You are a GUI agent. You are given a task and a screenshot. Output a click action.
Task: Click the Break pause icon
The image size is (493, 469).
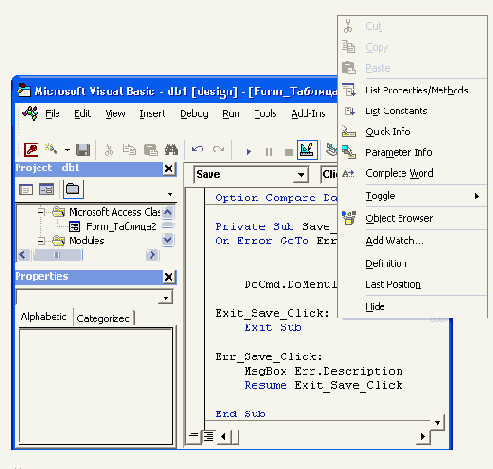(x=269, y=152)
